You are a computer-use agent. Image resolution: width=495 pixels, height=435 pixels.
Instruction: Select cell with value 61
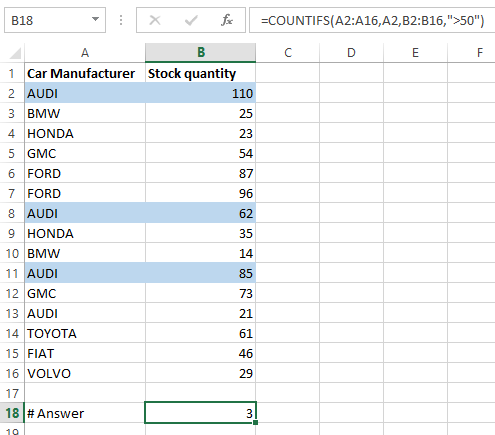click(x=201, y=333)
